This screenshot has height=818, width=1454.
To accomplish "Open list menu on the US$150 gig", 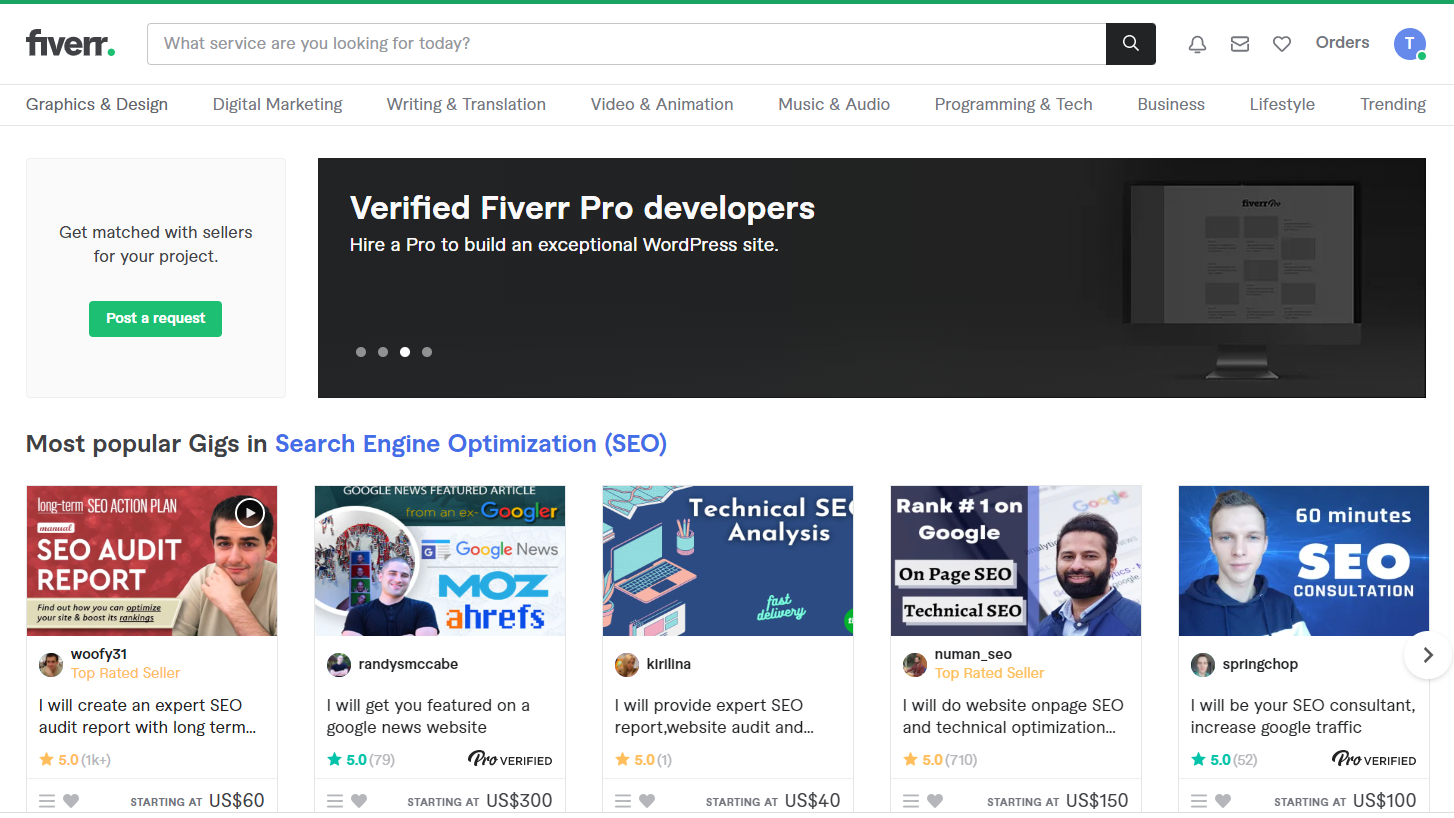I will (911, 801).
